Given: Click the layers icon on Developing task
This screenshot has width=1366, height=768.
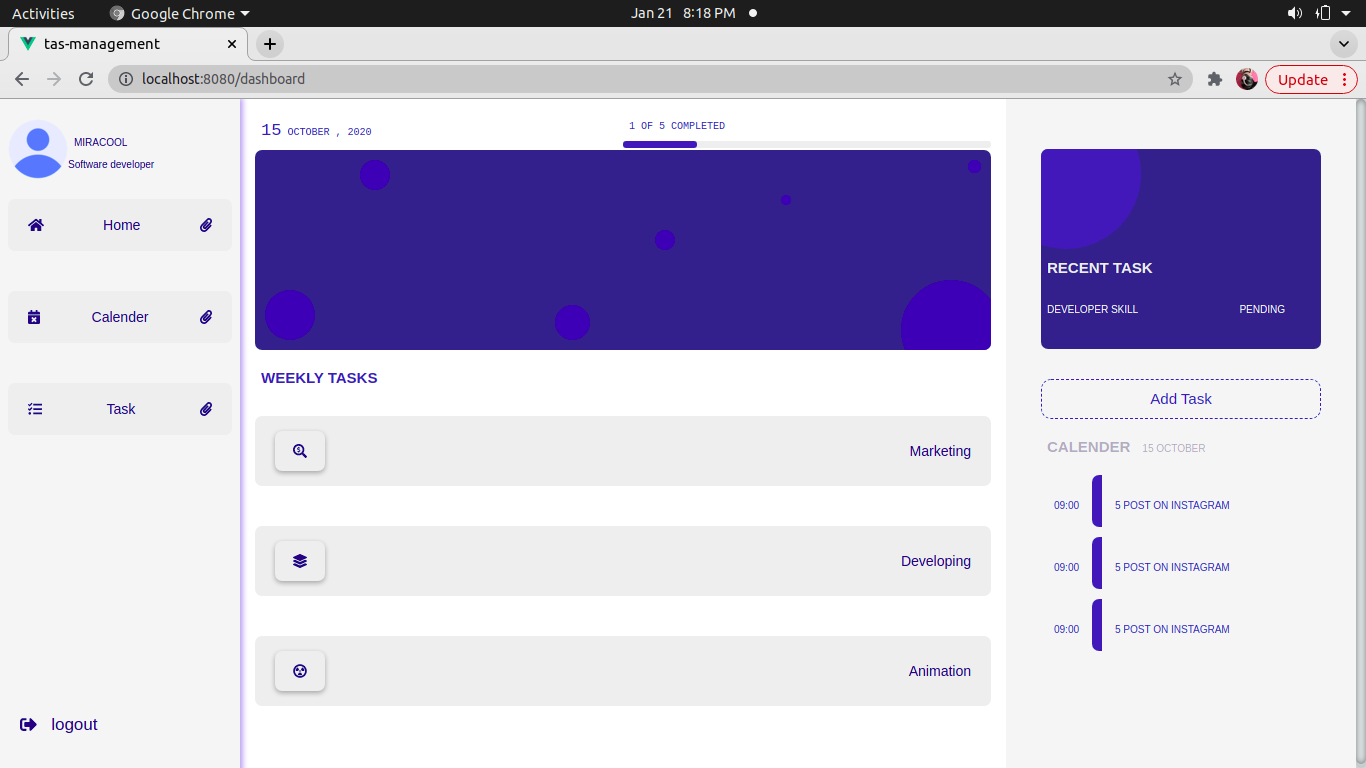Looking at the screenshot, I should click(300, 561).
